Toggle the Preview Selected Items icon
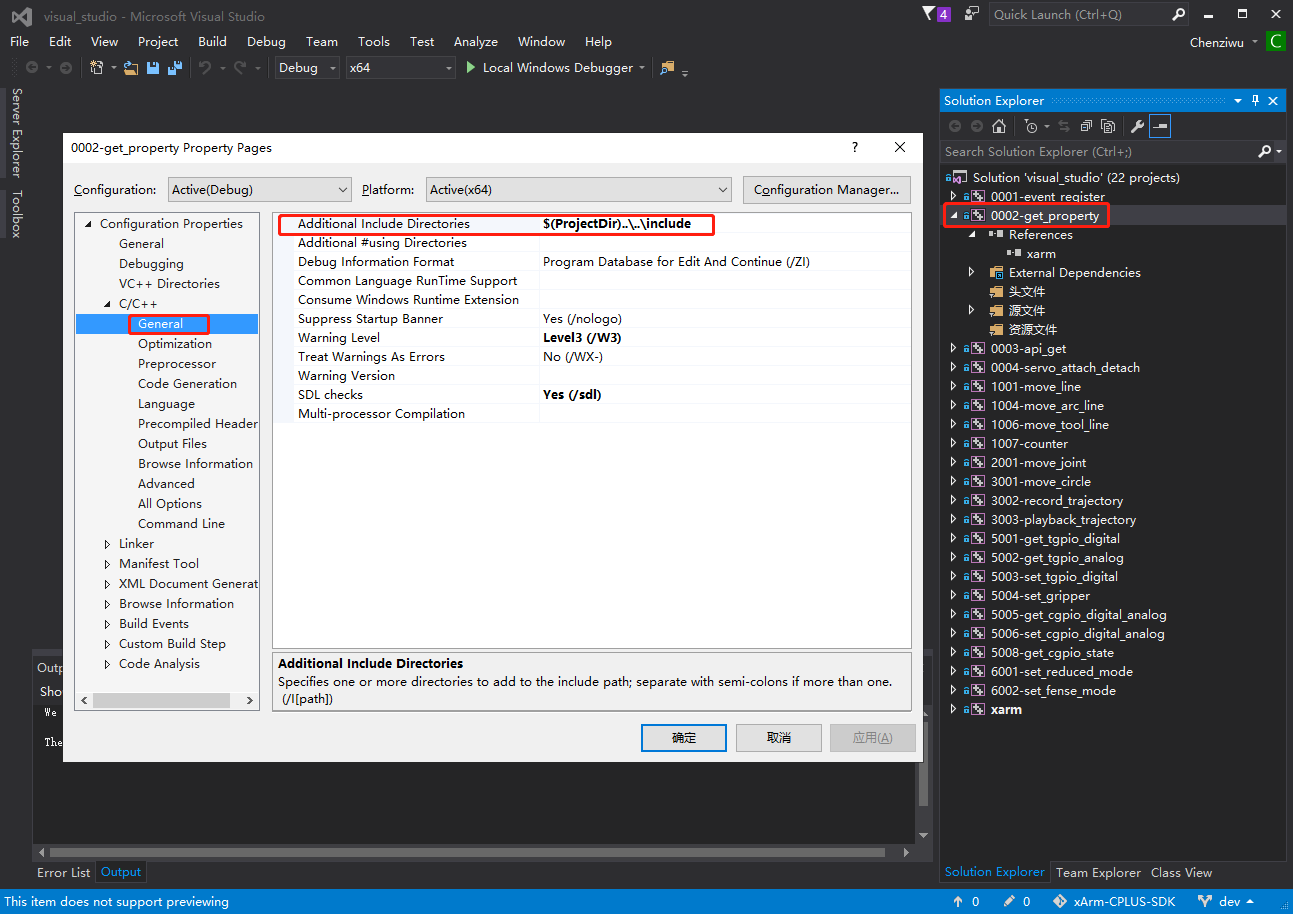This screenshot has width=1293, height=914. click(x=1160, y=126)
